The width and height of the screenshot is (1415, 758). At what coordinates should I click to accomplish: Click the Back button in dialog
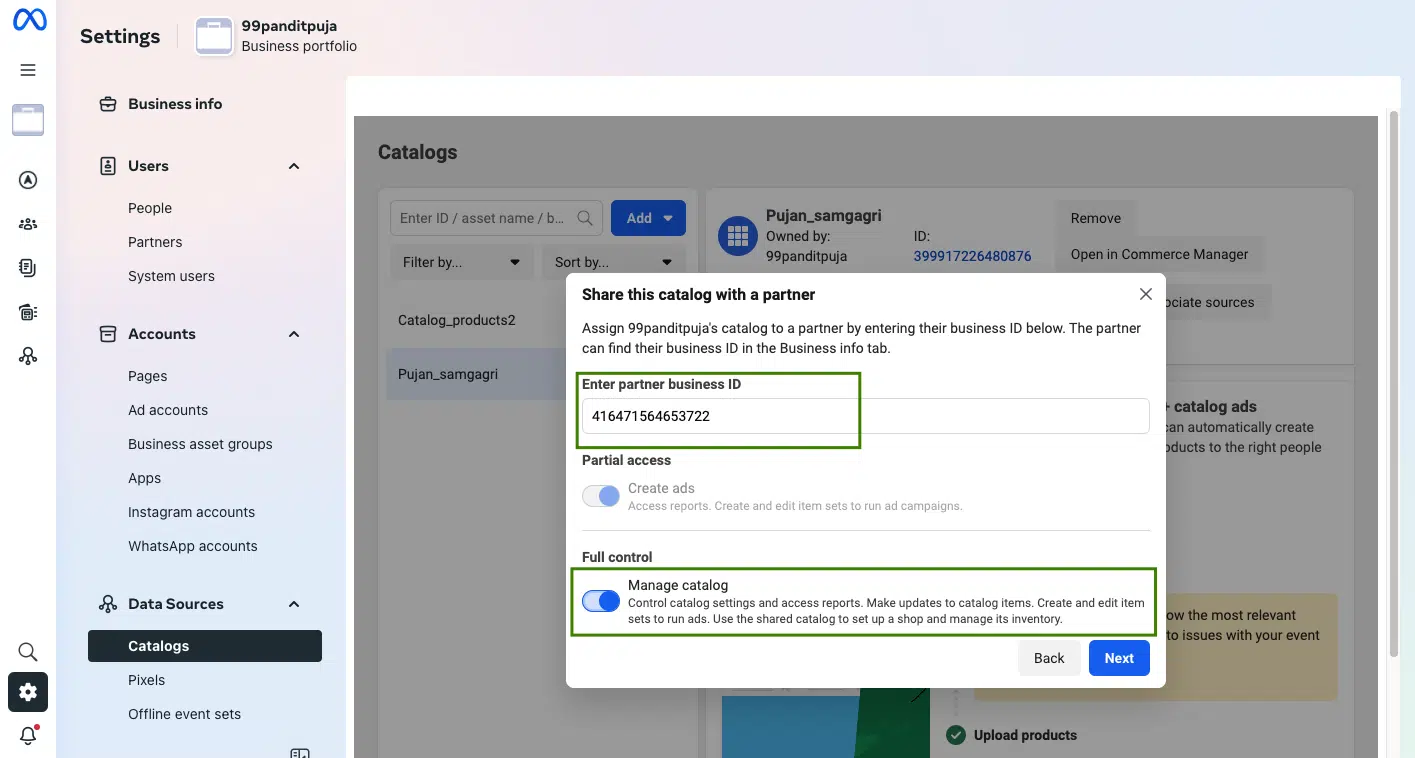coord(1049,658)
